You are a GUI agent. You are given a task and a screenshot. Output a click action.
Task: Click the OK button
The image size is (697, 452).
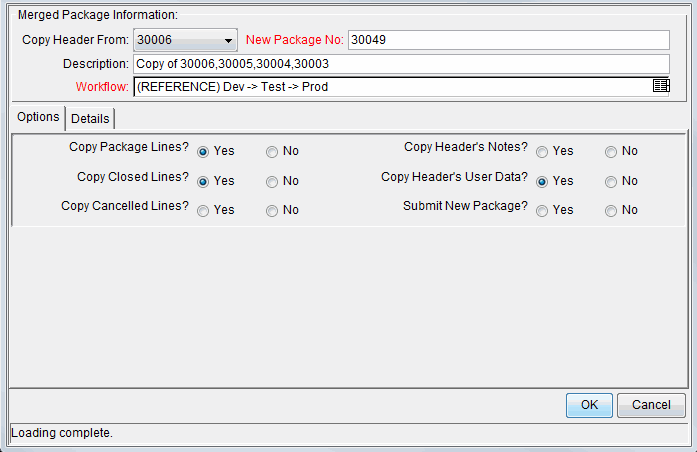click(589, 405)
